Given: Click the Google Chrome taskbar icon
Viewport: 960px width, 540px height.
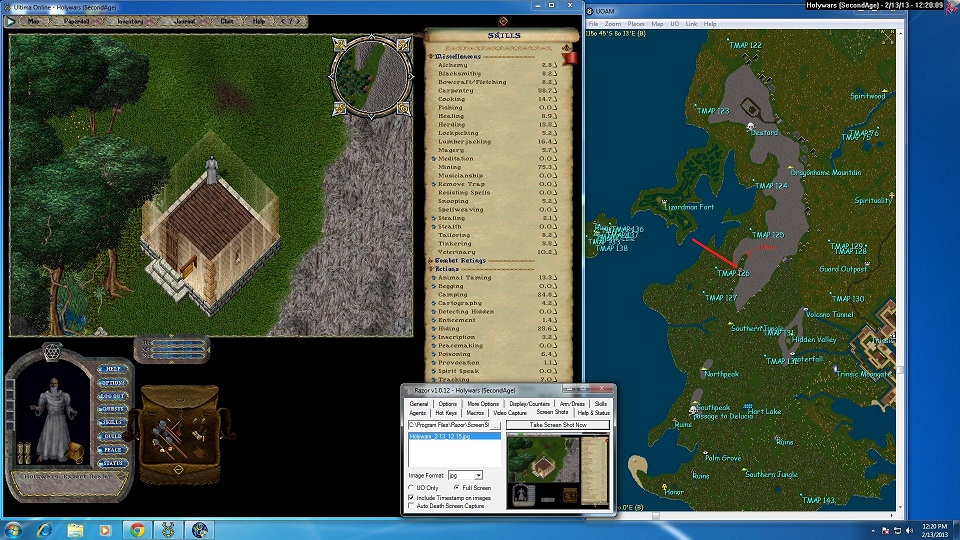Looking at the screenshot, I should click(137, 529).
